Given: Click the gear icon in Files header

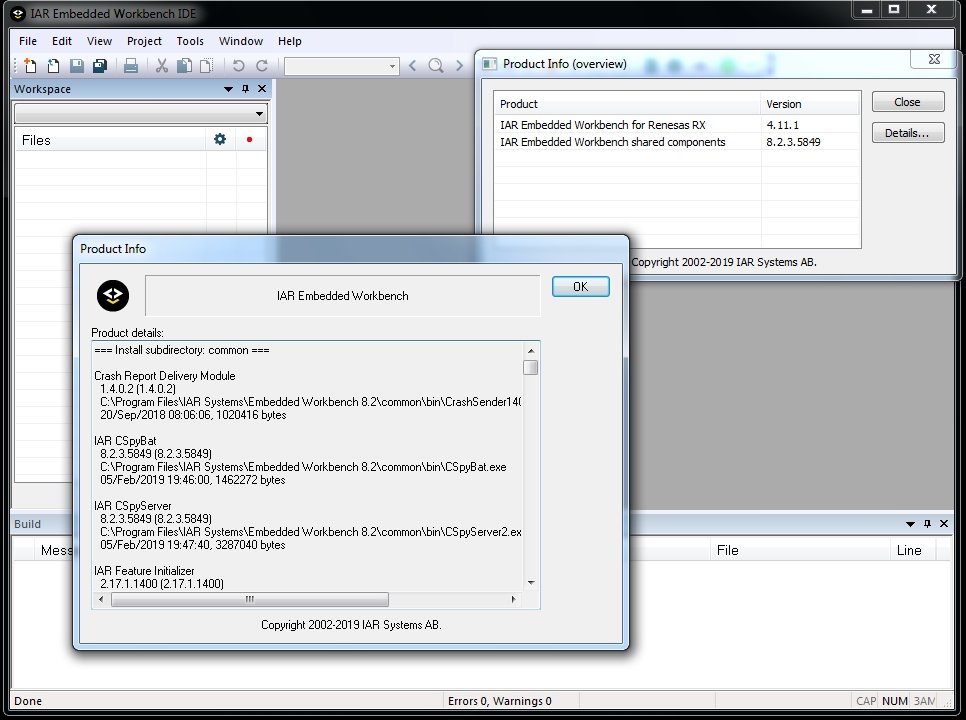Looking at the screenshot, I should coord(220,139).
